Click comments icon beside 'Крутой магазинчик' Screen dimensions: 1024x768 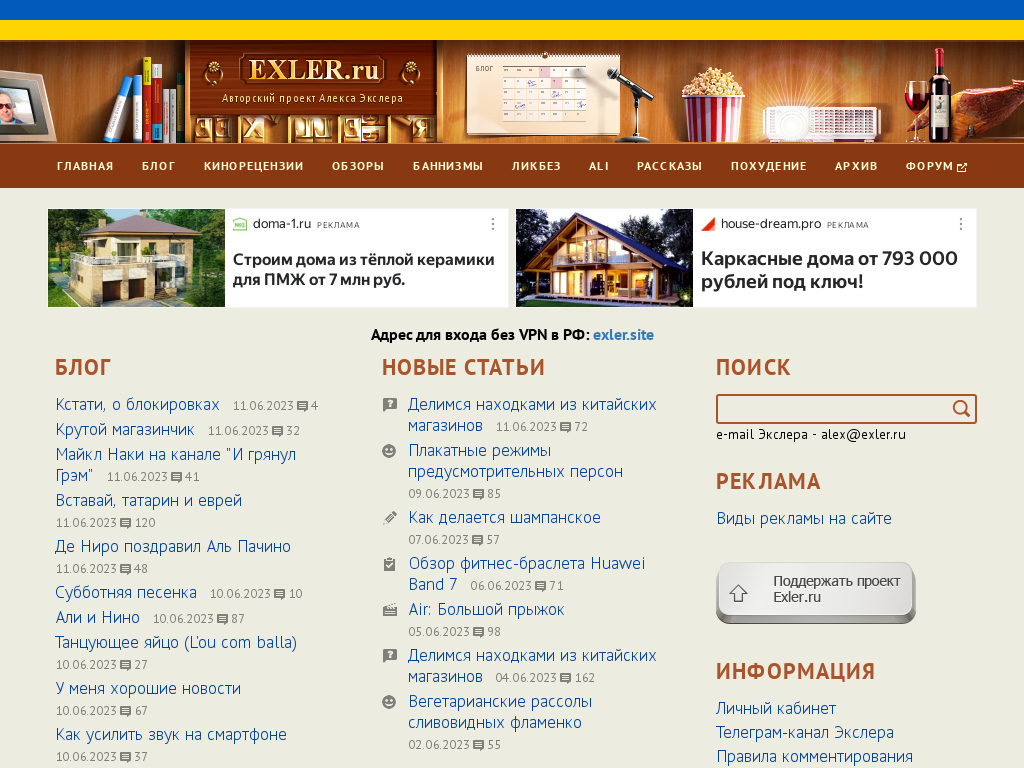point(278,431)
